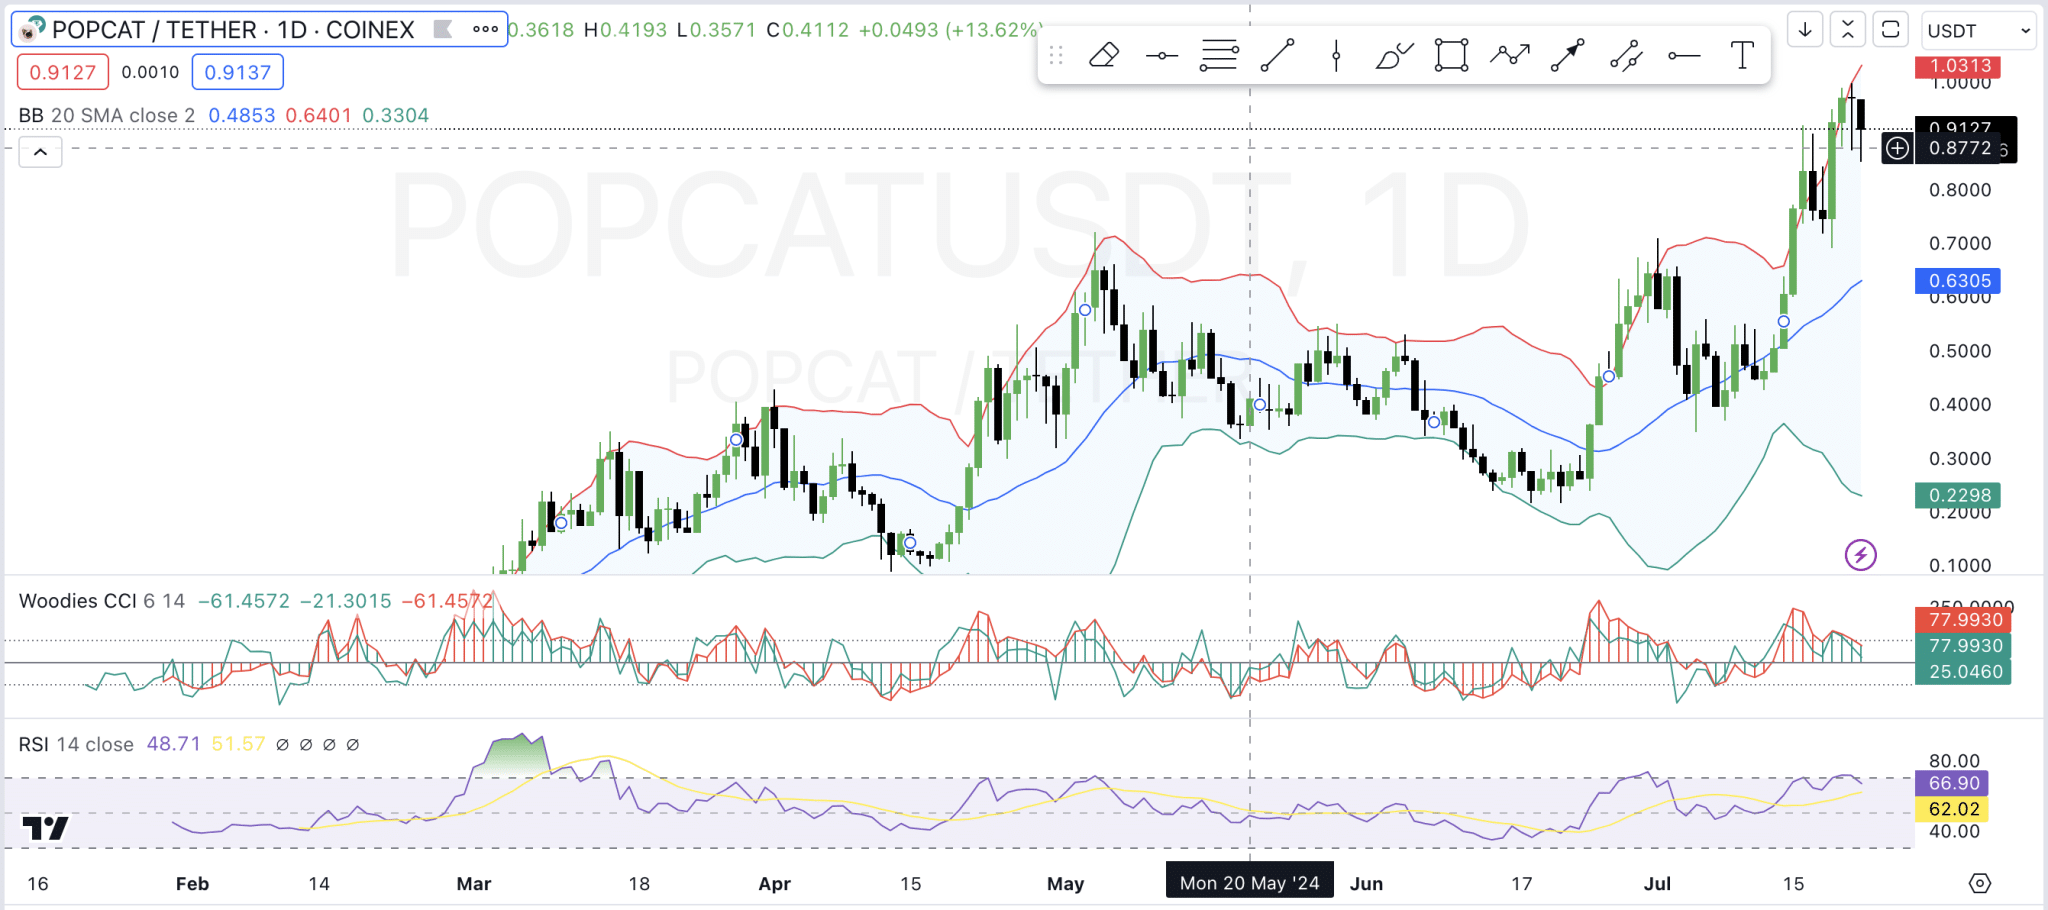Click the Woodies CCI 6 14 legend
Image resolution: width=2048 pixels, height=910 pixels.
pos(102,601)
